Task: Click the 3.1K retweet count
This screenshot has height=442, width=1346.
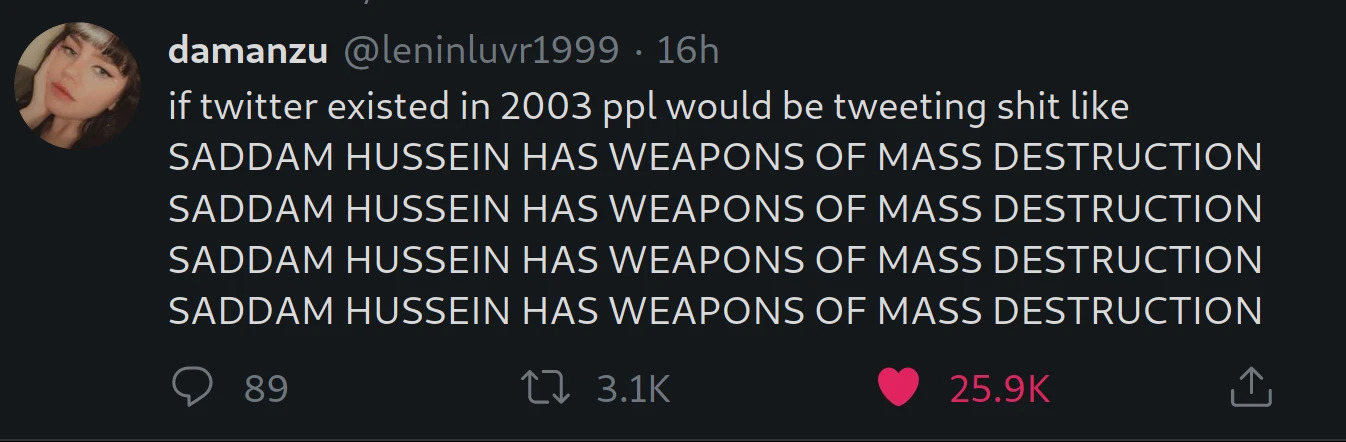Action: (633, 388)
